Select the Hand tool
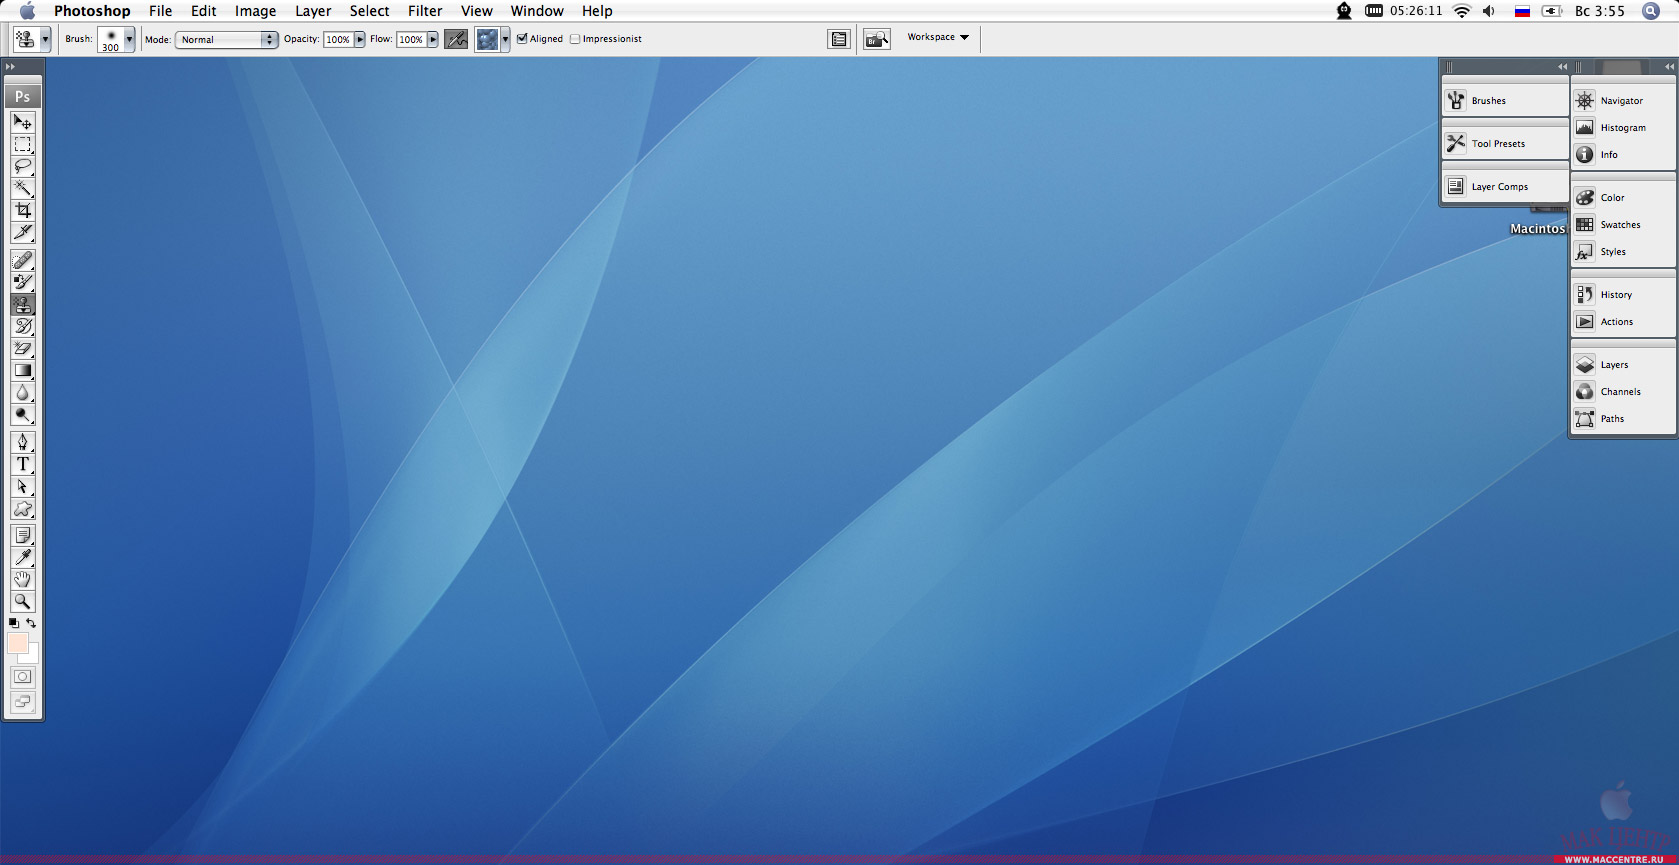This screenshot has width=1679, height=865. [22, 580]
